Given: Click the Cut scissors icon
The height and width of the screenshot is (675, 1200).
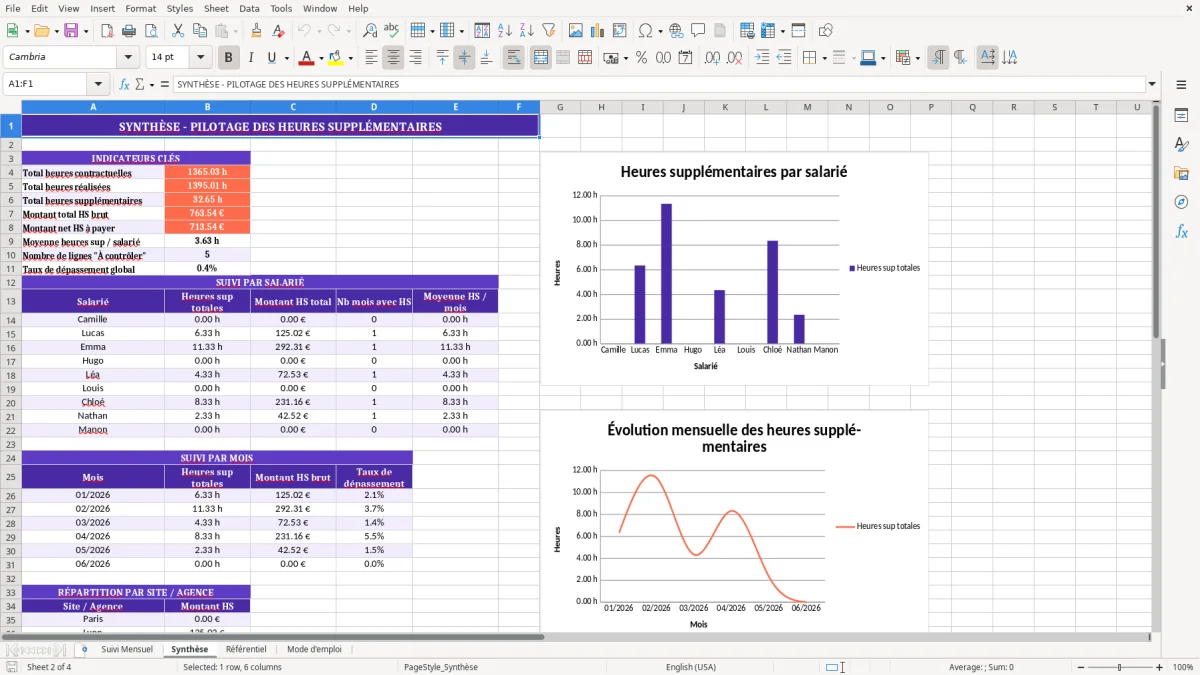Looking at the screenshot, I should [x=177, y=31].
